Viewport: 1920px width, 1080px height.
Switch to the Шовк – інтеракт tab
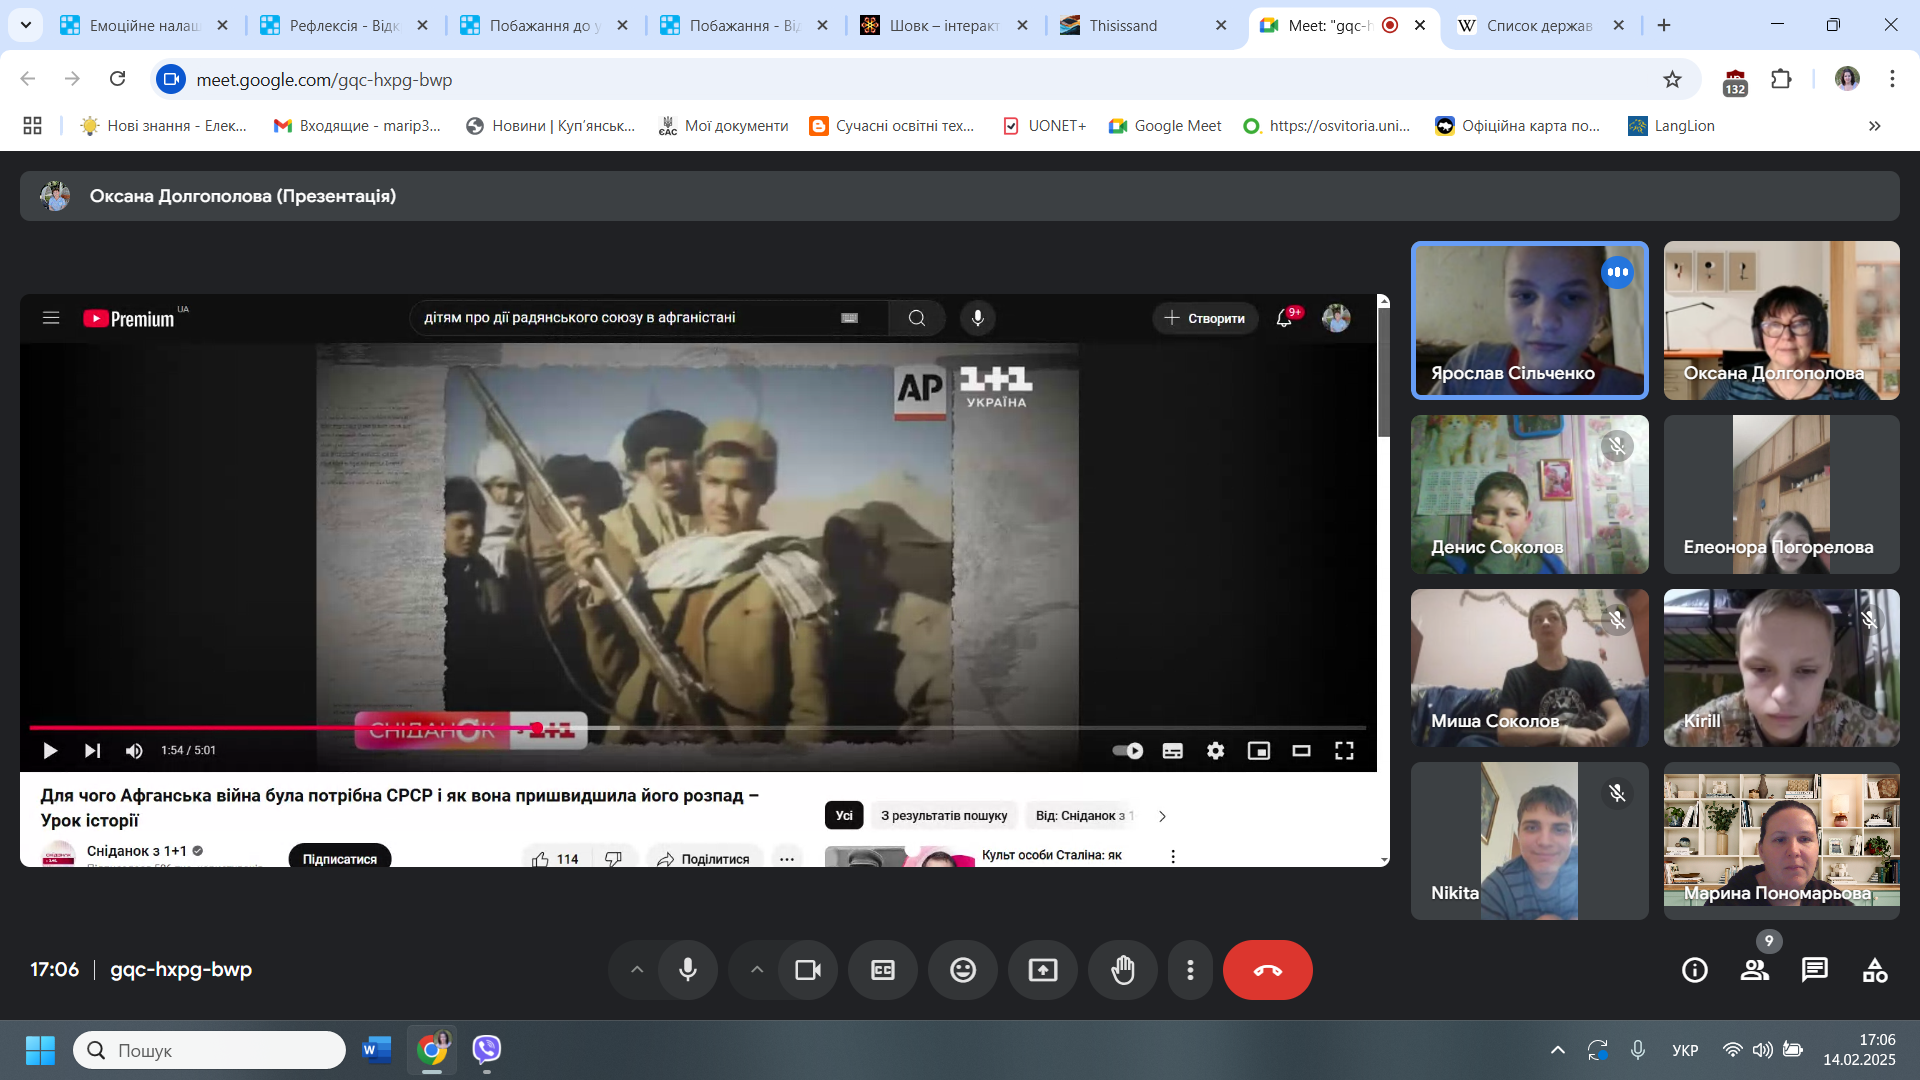(x=945, y=25)
